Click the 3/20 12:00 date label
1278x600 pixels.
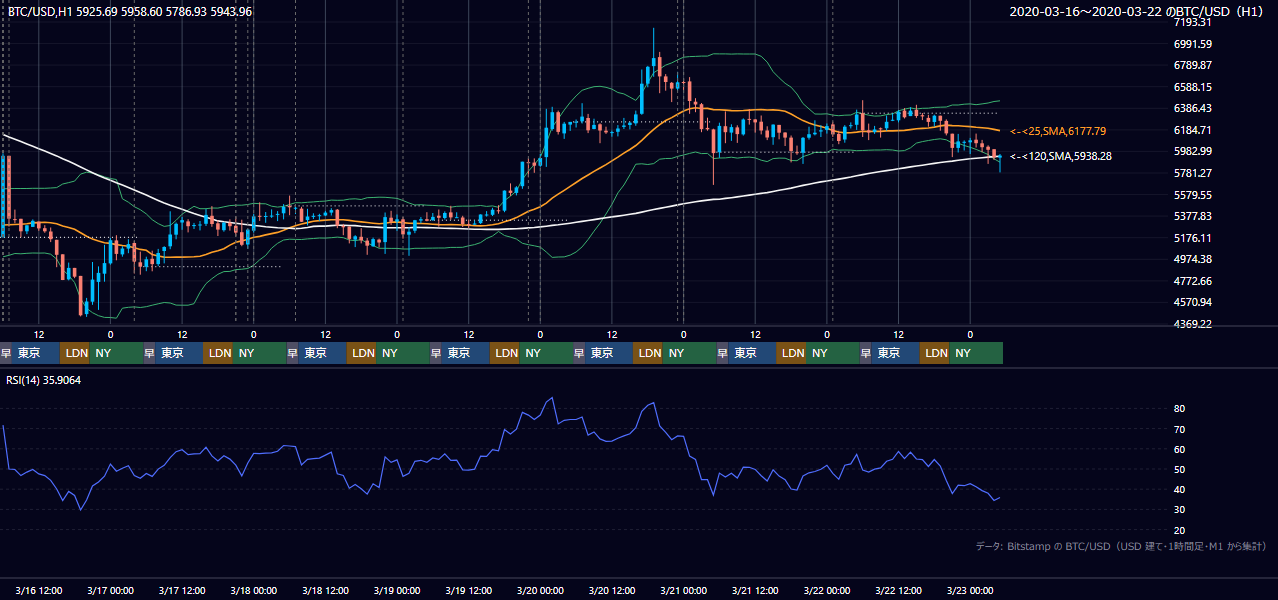pos(612,590)
